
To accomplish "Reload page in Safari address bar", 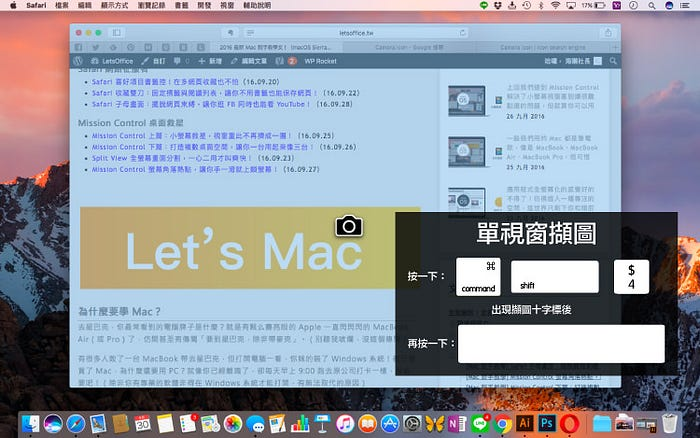I will (x=462, y=33).
